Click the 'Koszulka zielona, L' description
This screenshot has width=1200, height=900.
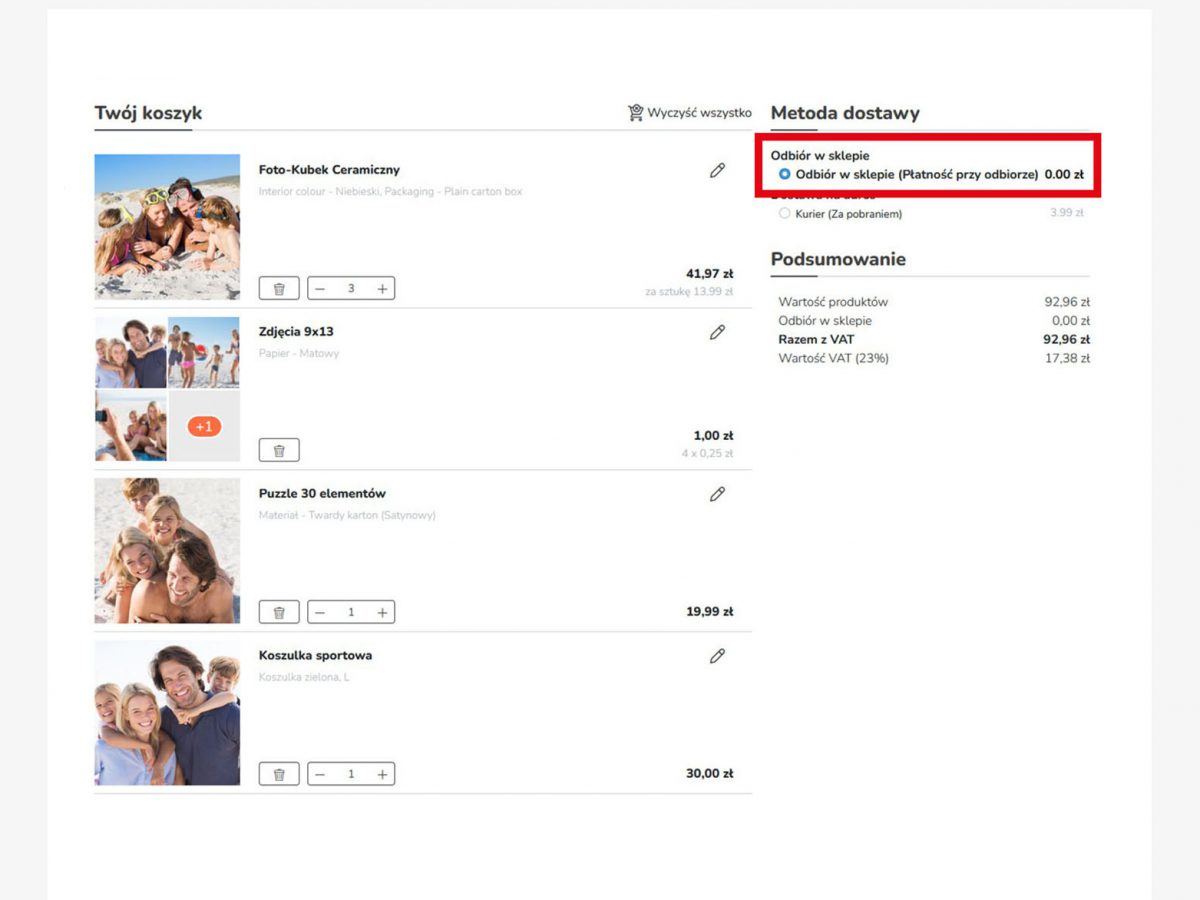(x=304, y=678)
